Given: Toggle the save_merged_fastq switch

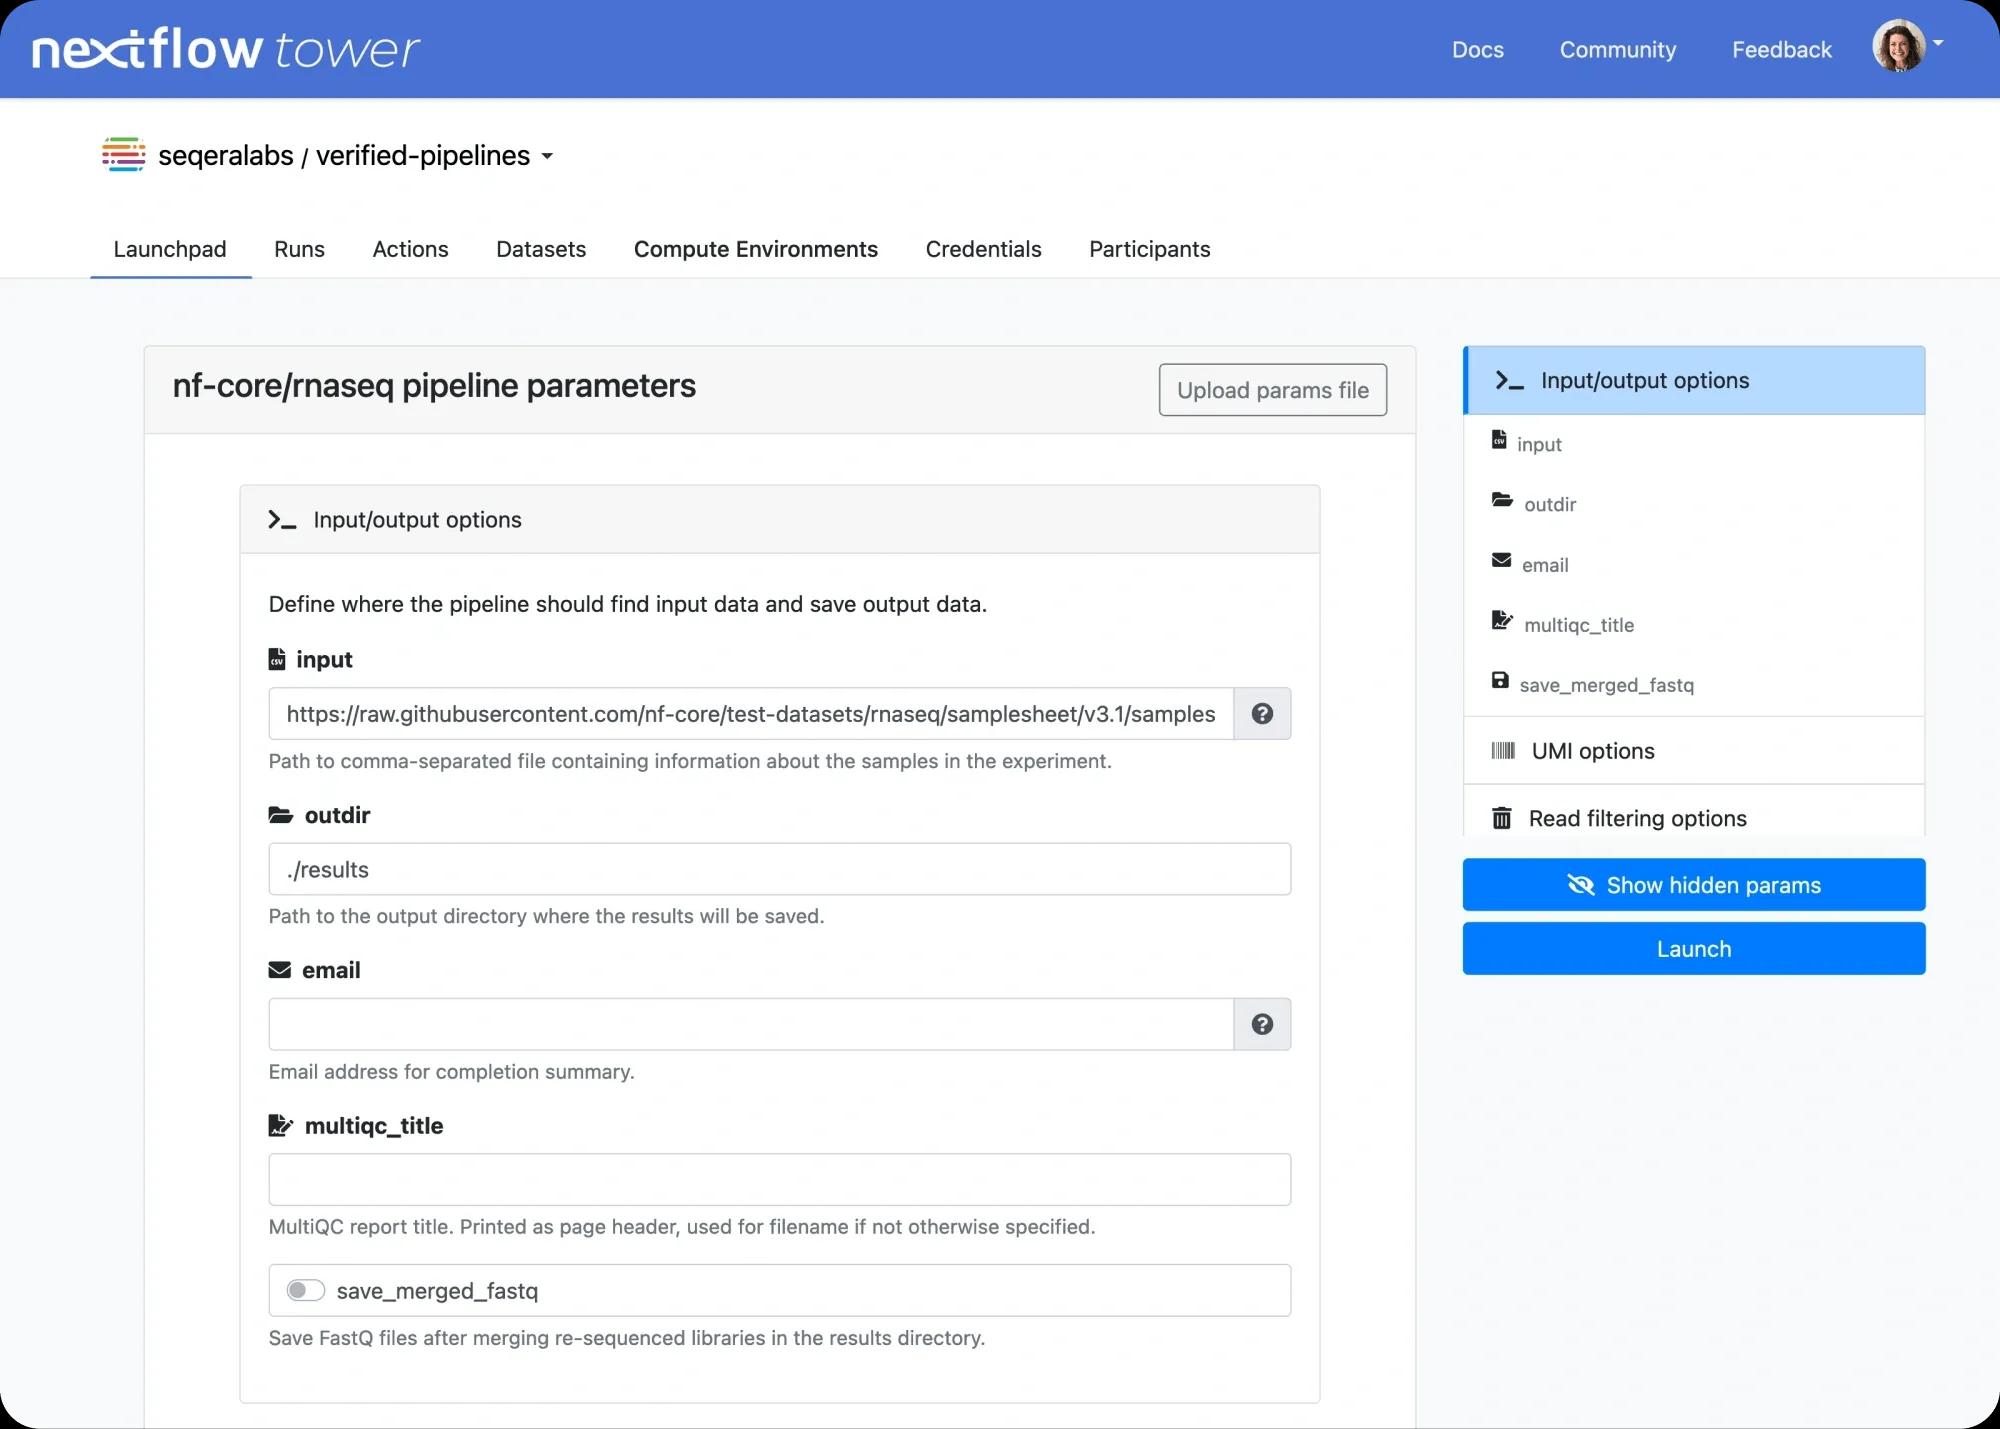Looking at the screenshot, I should pyautogui.click(x=305, y=1290).
